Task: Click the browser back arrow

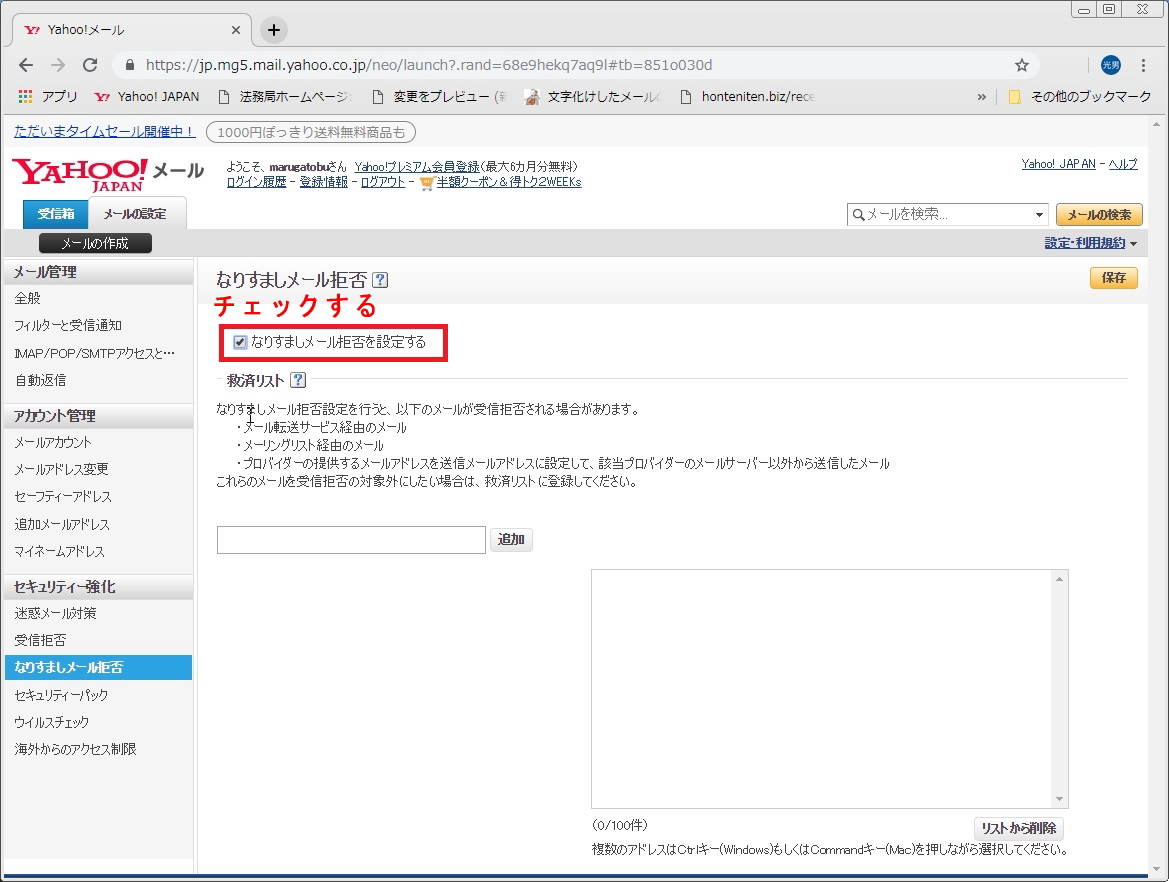Action: (26, 65)
